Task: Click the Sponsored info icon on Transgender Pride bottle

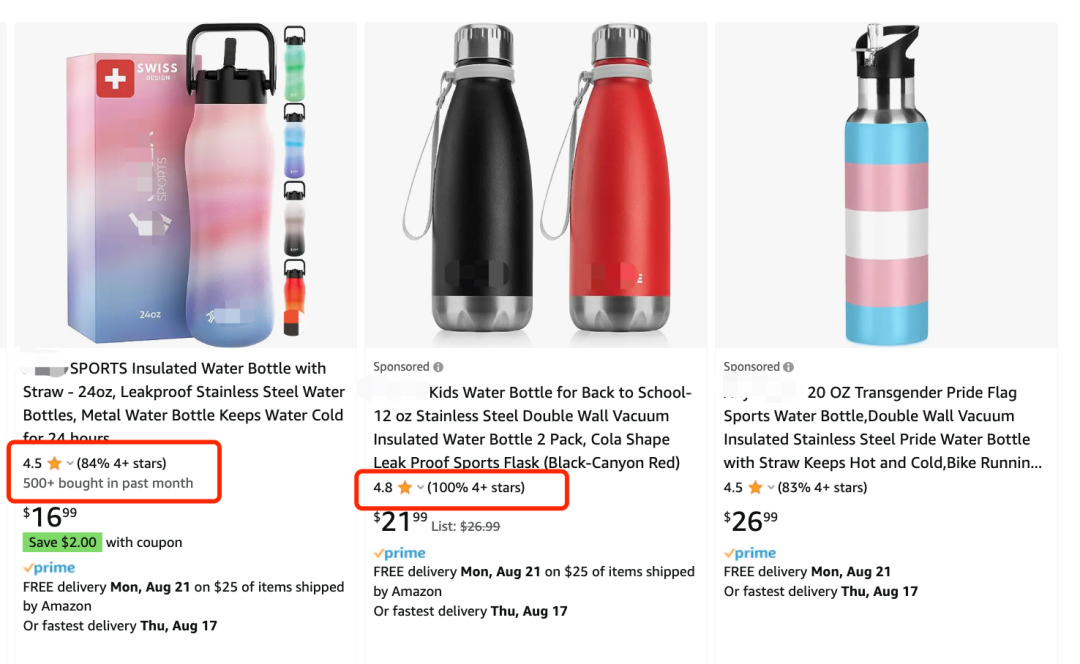Action: [x=789, y=367]
